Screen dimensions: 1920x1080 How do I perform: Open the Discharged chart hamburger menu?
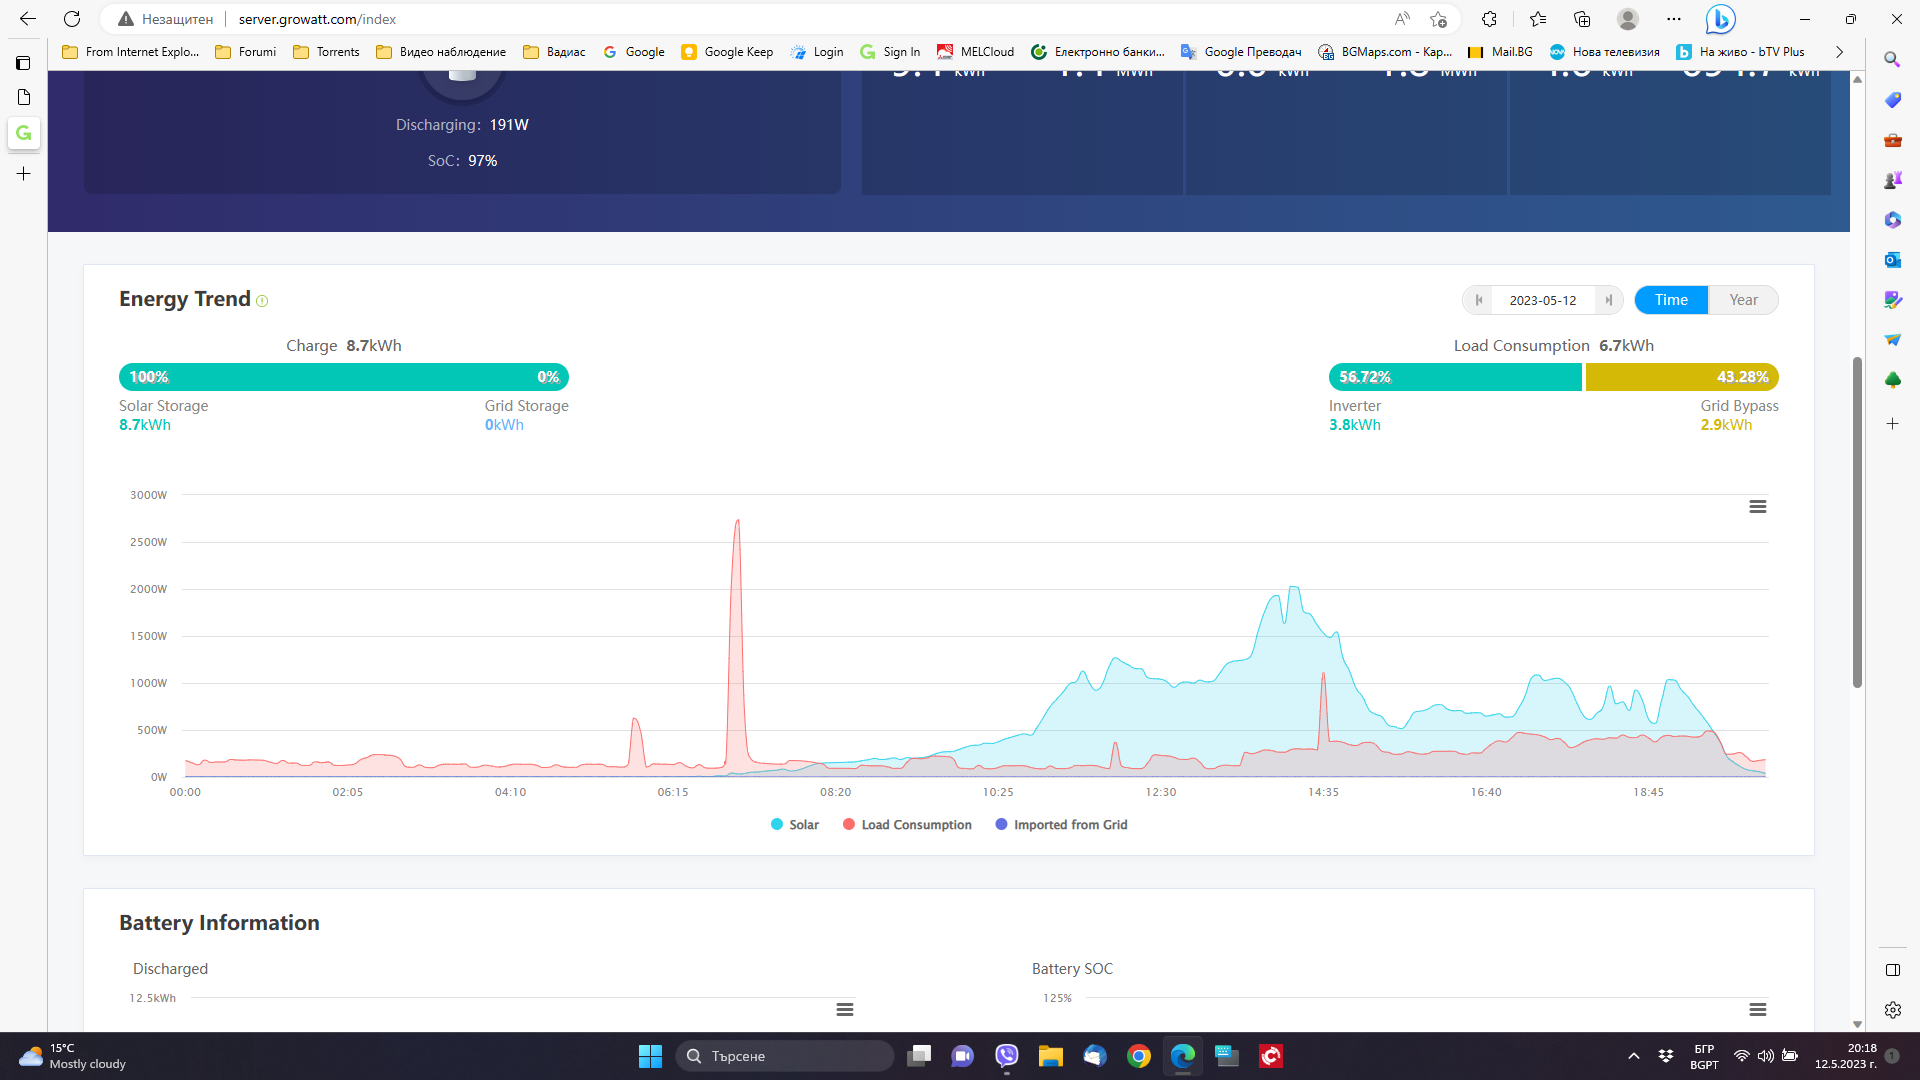[845, 1009]
